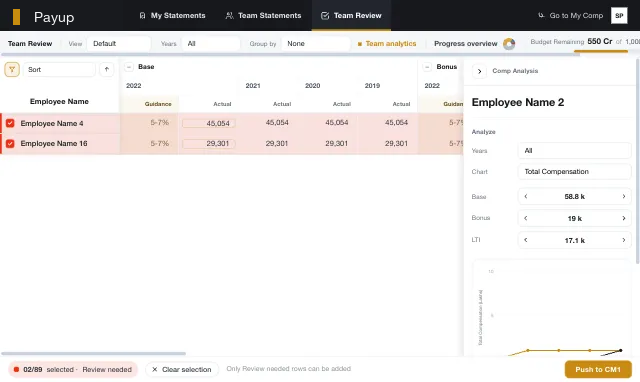Screen dimensions: 640x382
Task: Open the Chart dropdown showing Total Compensation
Action: coord(574,172)
